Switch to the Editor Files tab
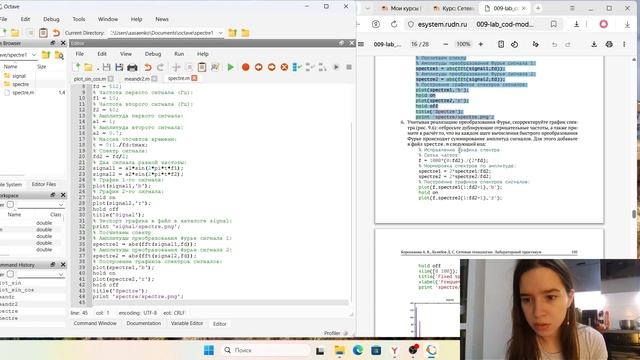The image size is (640, 360). pos(44,184)
